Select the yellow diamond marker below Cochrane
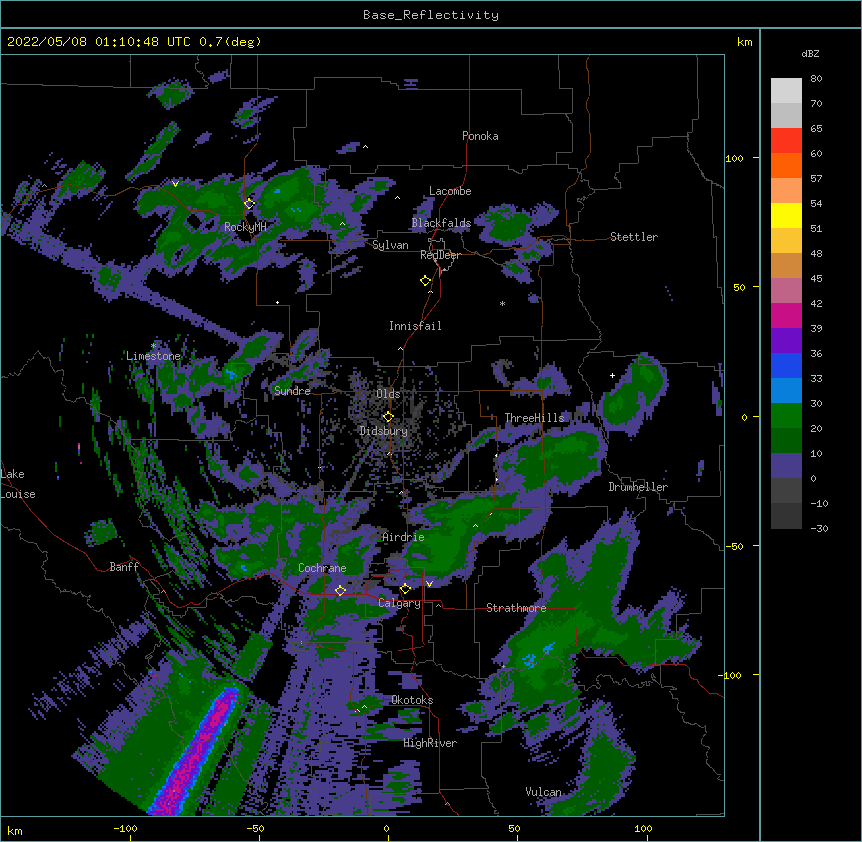 [x=340, y=590]
